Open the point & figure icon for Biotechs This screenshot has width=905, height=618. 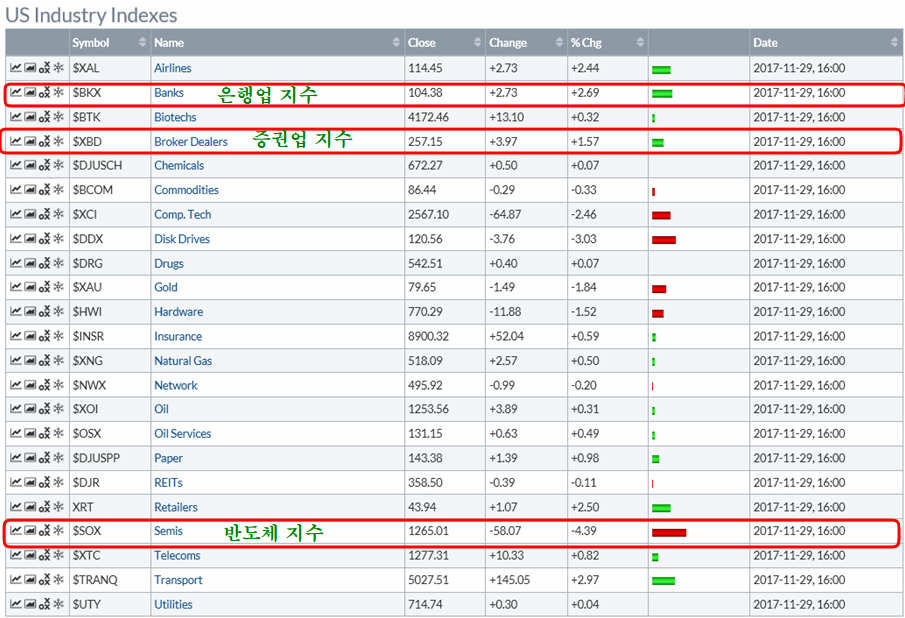[44, 117]
